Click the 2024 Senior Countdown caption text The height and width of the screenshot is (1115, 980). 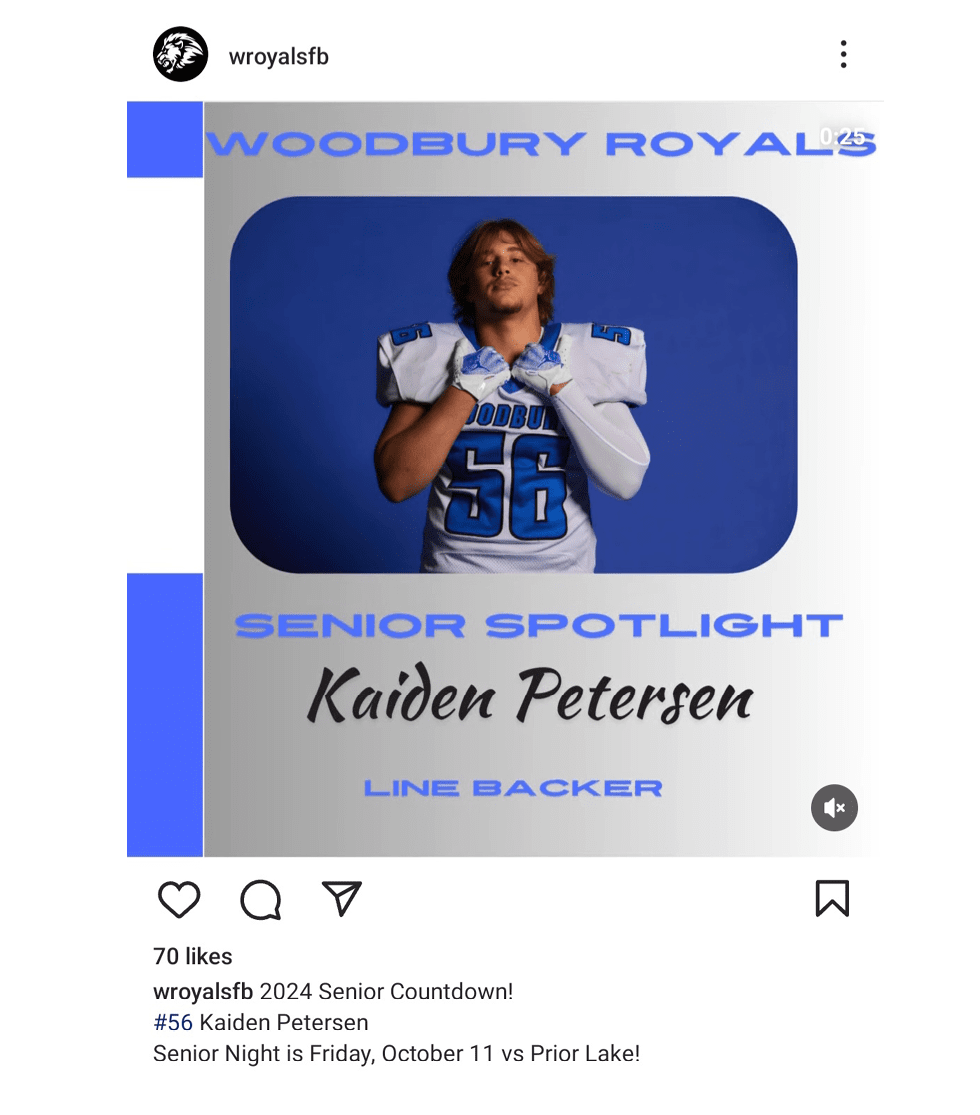tap(386, 991)
